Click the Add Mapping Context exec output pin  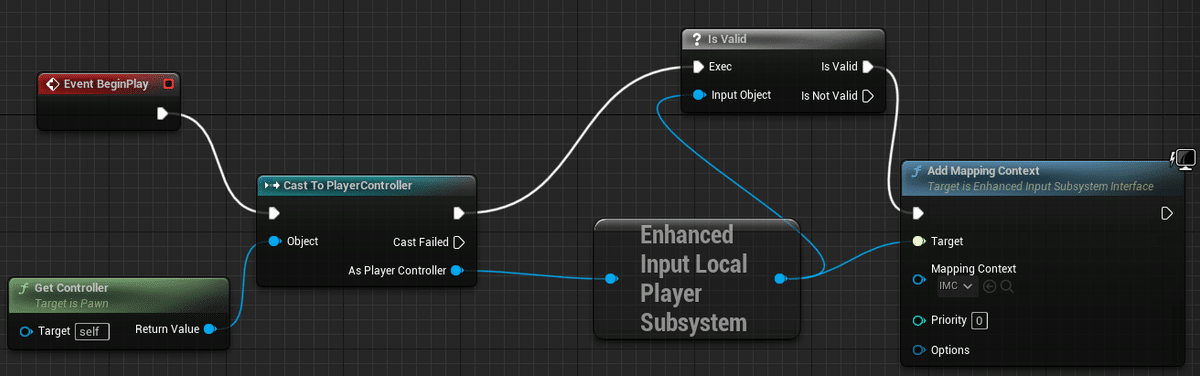tap(1167, 213)
